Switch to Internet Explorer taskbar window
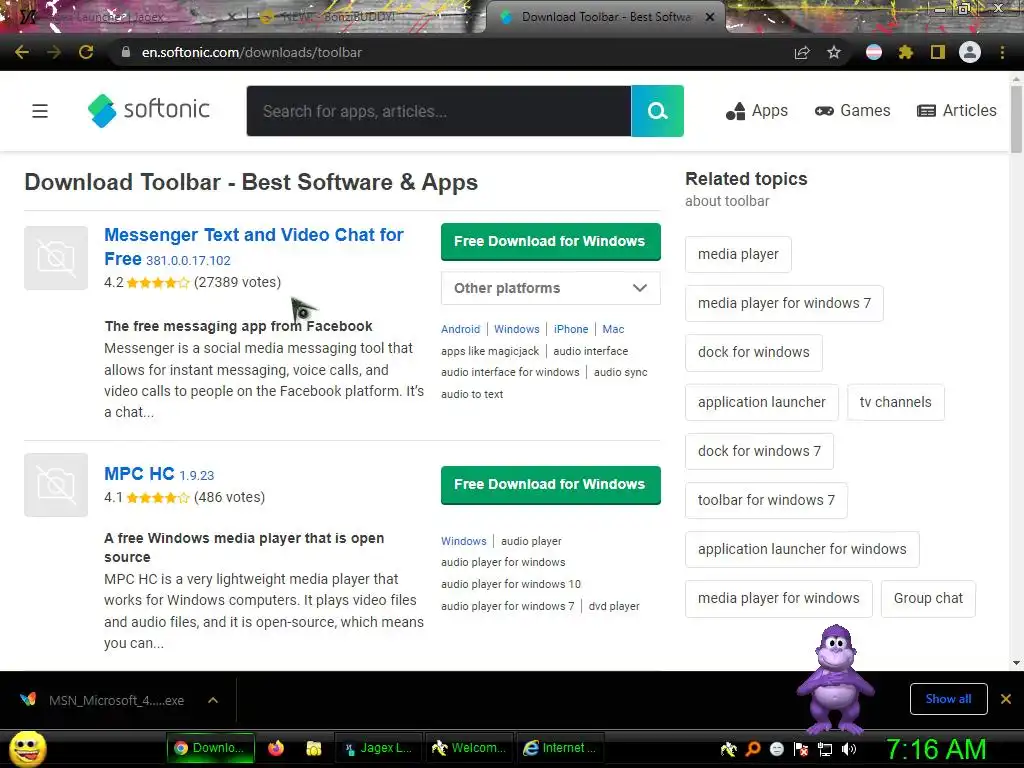The width and height of the screenshot is (1024, 768). [x=561, y=748]
